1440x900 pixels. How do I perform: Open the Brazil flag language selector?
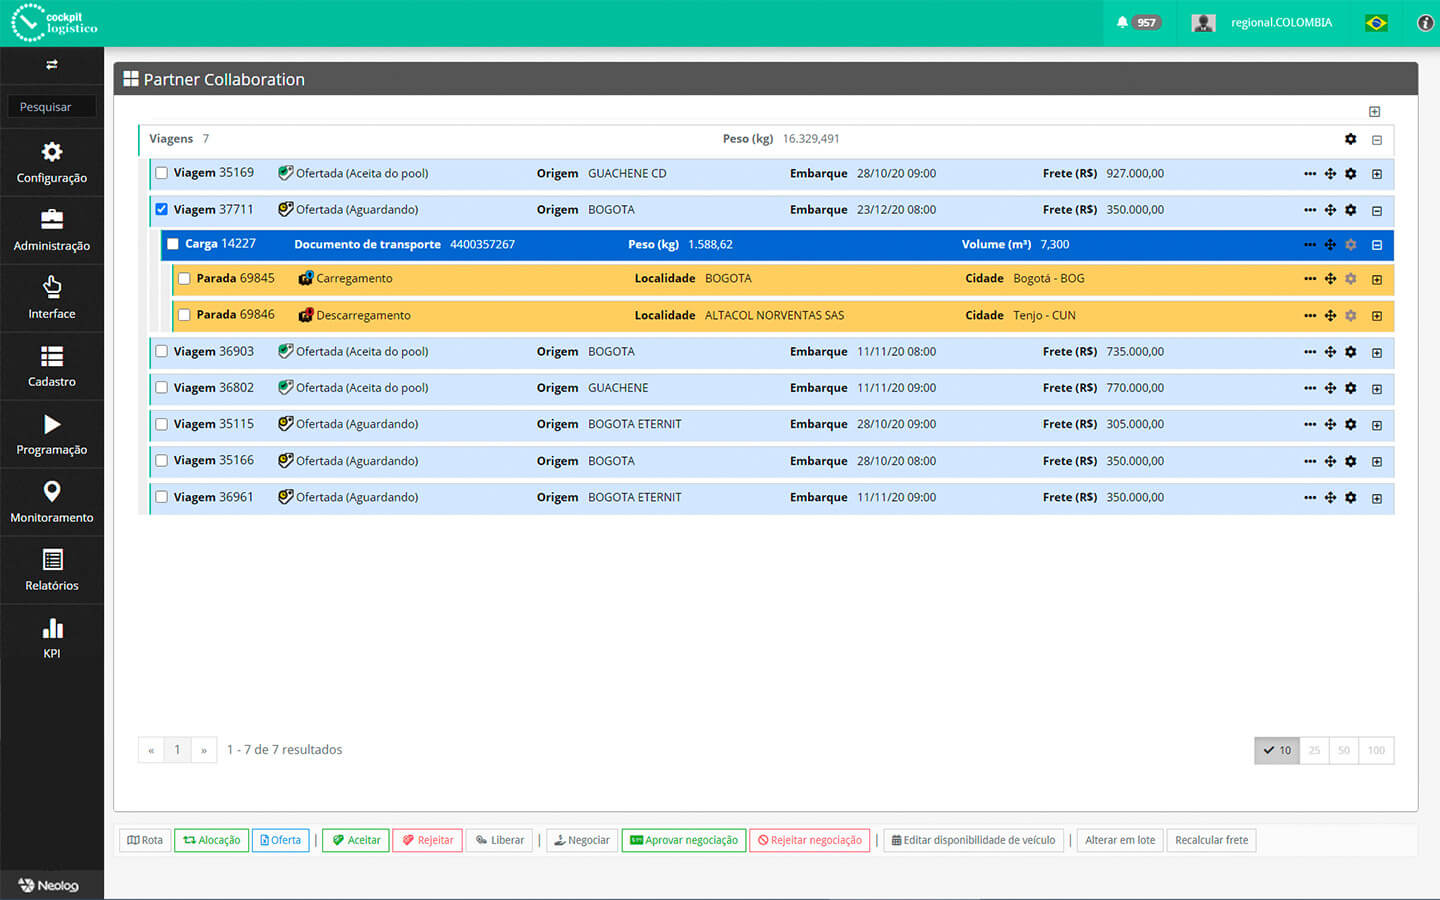(x=1376, y=22)
